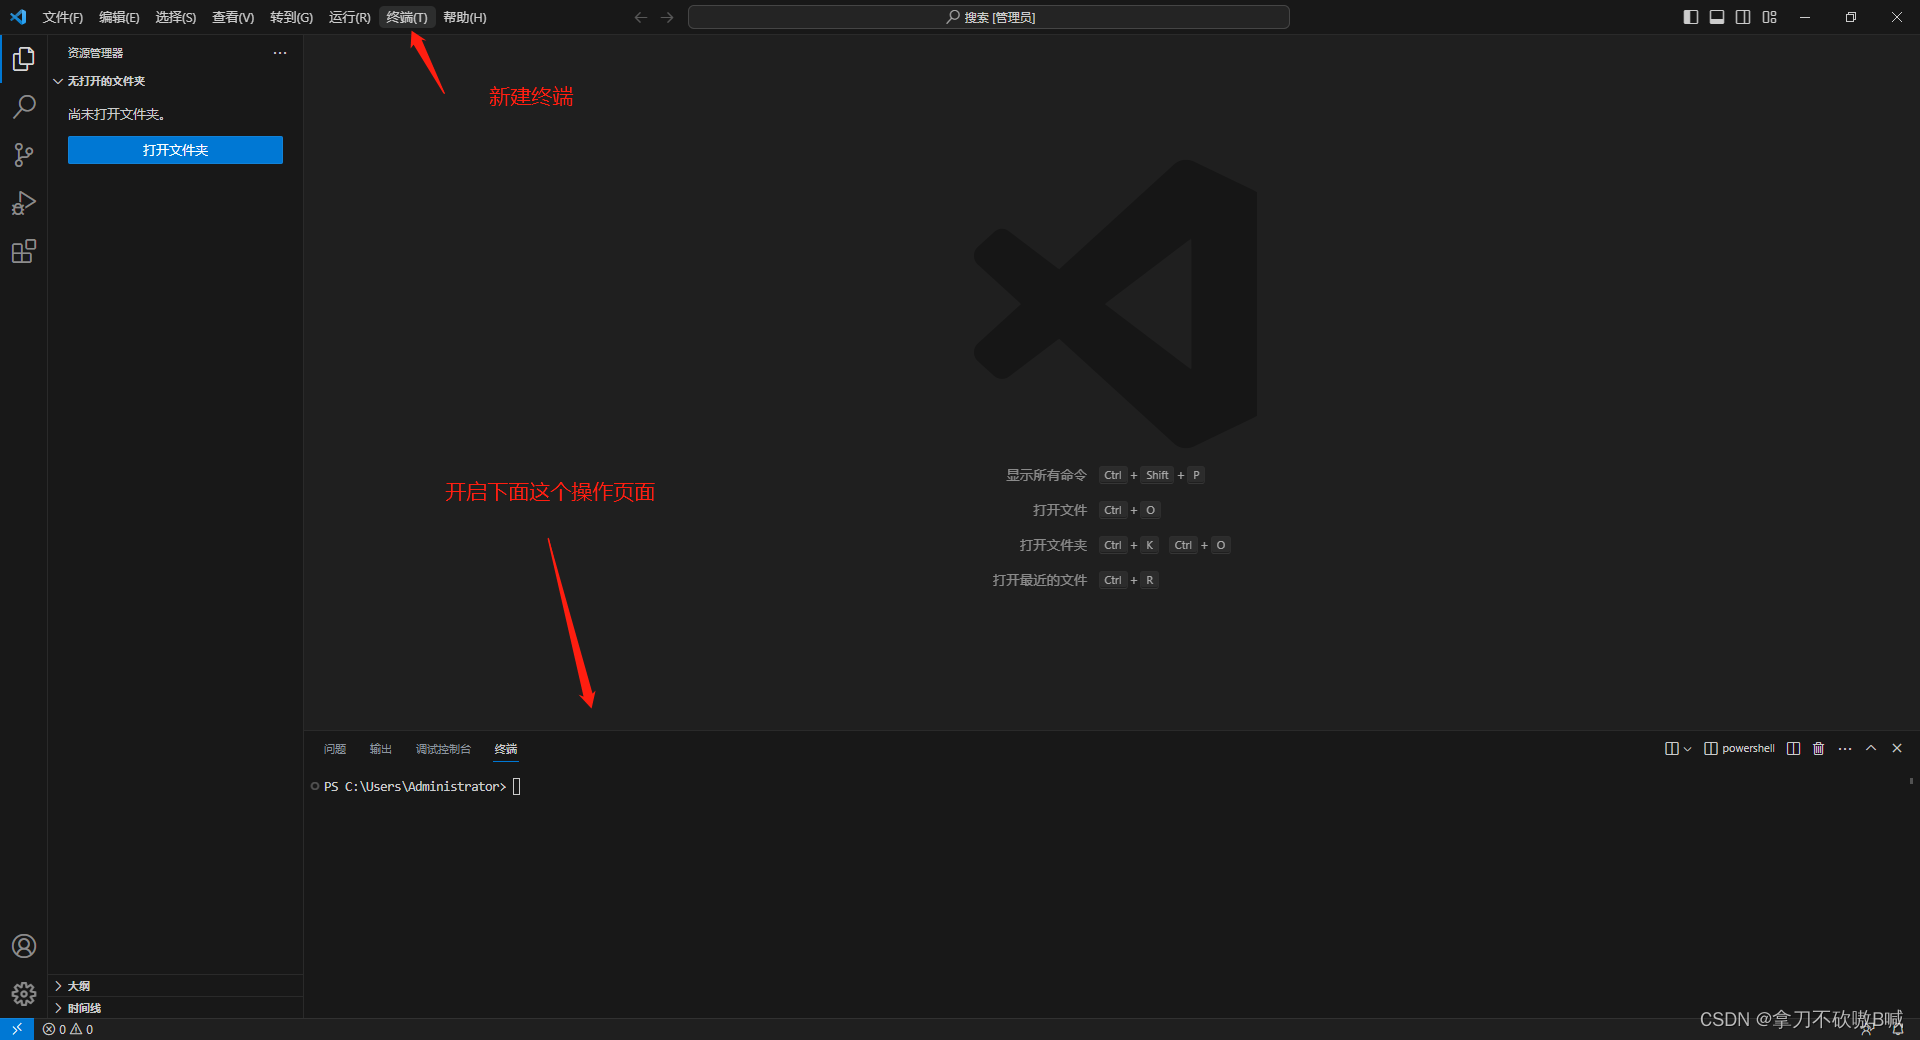Switch to the 输出 panel tab
Image resolution: width=1920 pixels, height=1040 pixels.
coord(381,749)
